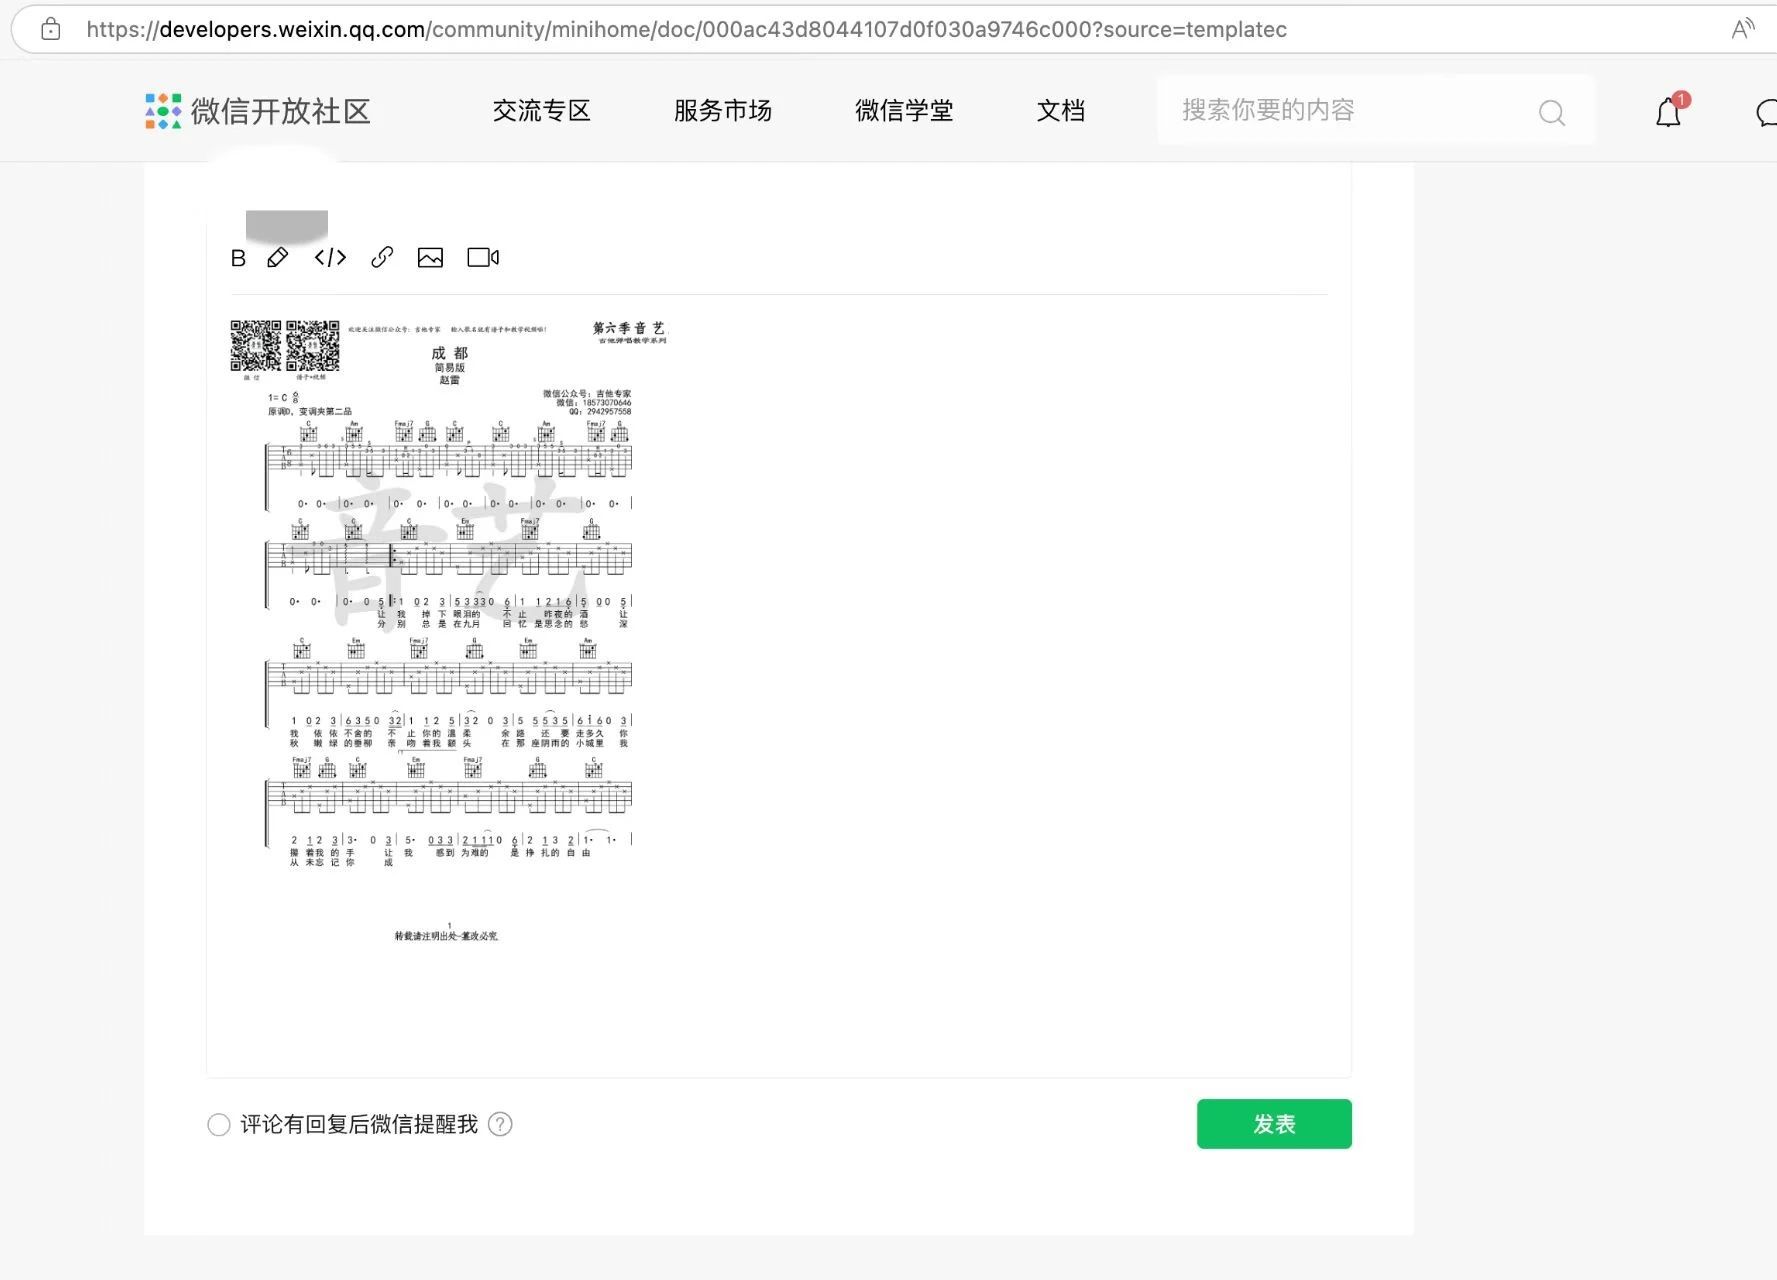The height and width of the screenshot is (1280, 1777).
Task: Click the 成都 sheet music title
Action: point(450,353)
